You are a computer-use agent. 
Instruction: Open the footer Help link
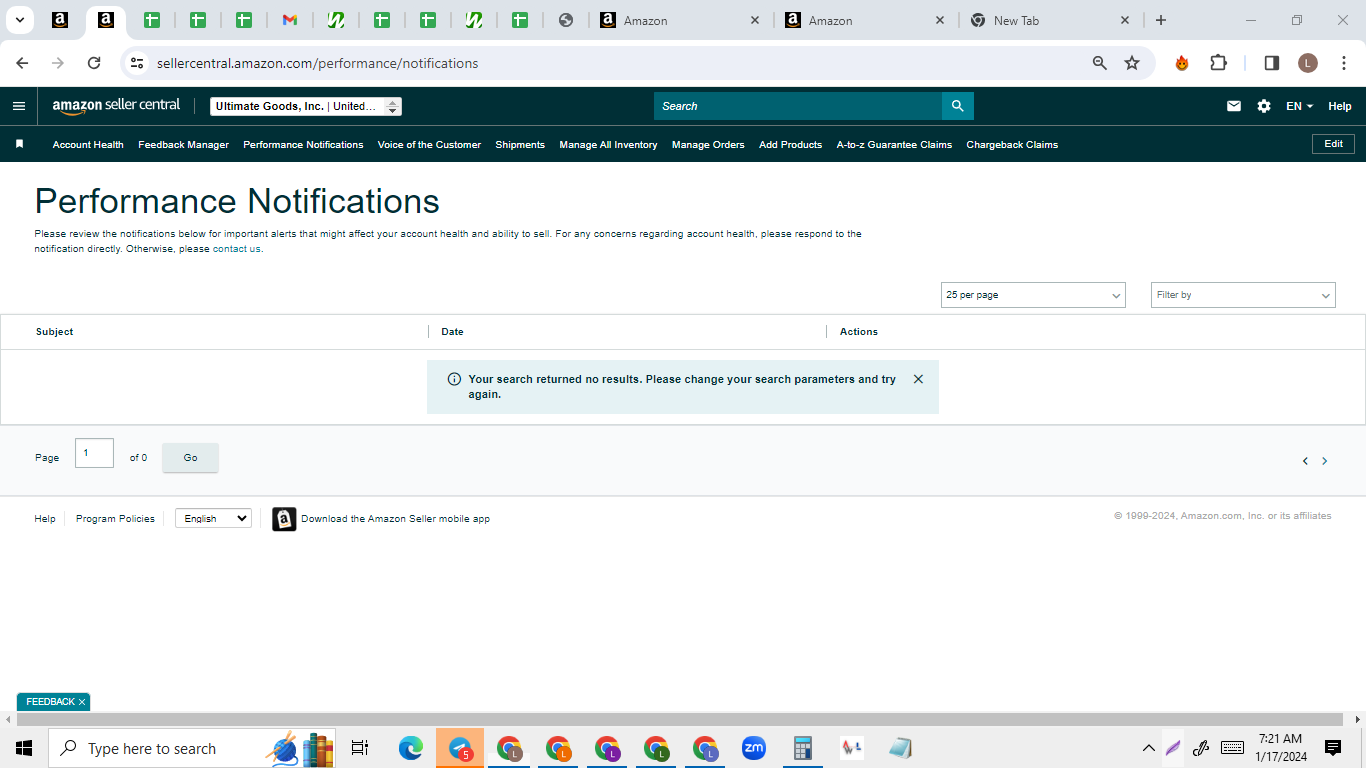pos(45,519)
